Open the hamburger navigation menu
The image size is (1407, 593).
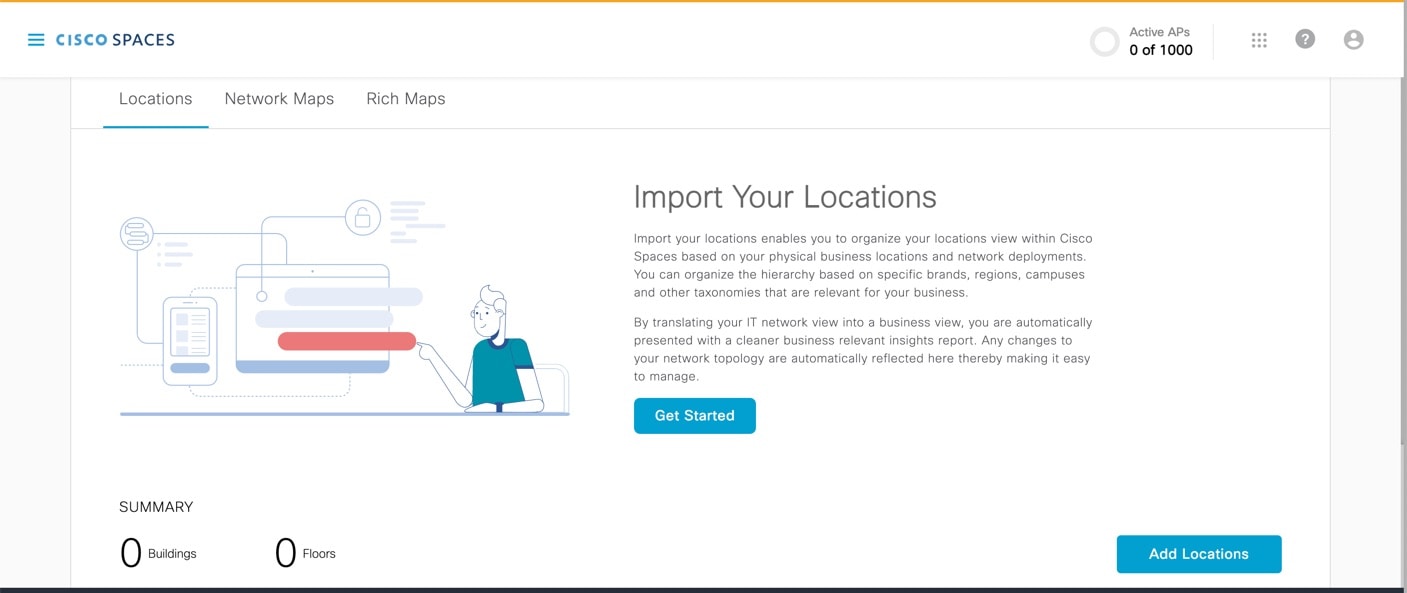(x=36, y=40)
